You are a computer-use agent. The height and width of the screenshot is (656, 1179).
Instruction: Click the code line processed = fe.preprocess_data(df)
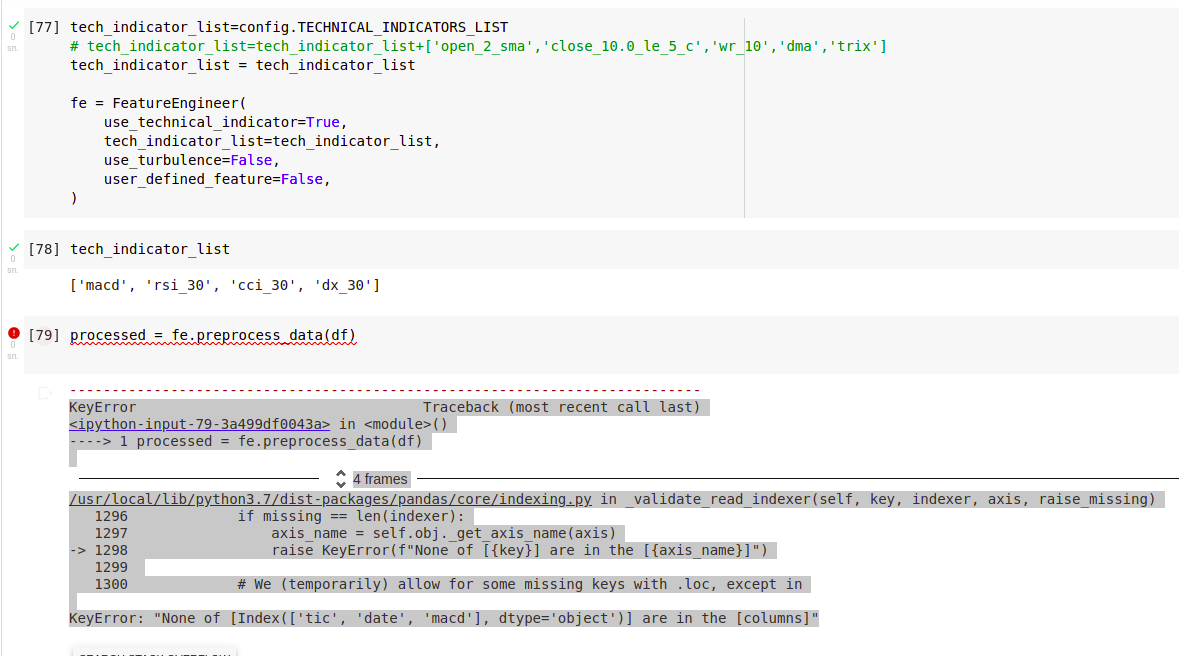[213, 336]
